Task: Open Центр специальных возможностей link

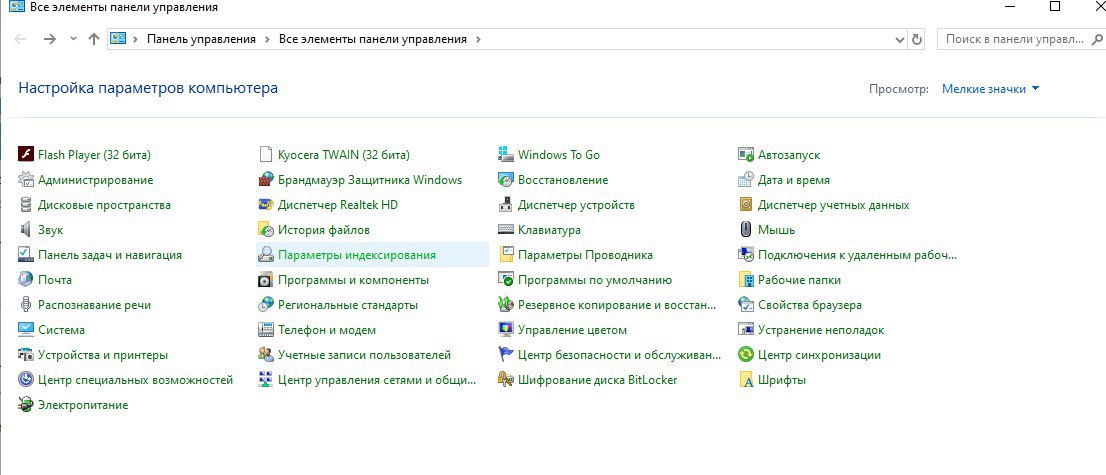Action: (135, 380)
